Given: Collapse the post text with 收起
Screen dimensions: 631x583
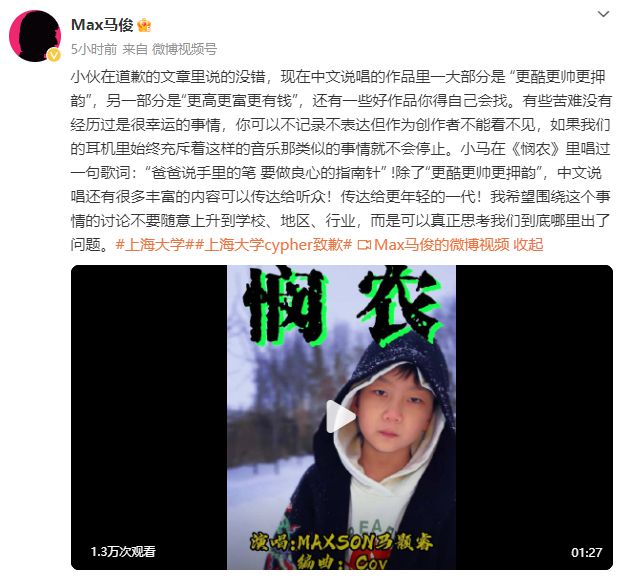Looking at the screenshot, I should pyautogui.click(x=528, y=245).
